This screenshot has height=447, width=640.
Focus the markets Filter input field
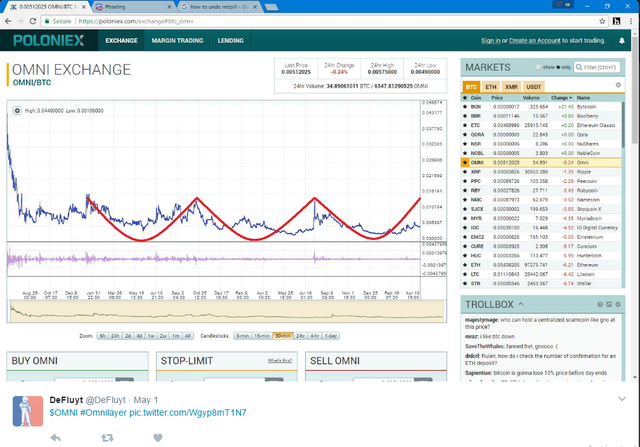click(x=597, y=67)
